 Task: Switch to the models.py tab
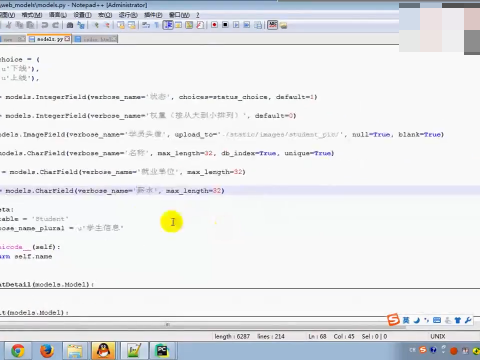pyautogui.click(x=49, y=39)
